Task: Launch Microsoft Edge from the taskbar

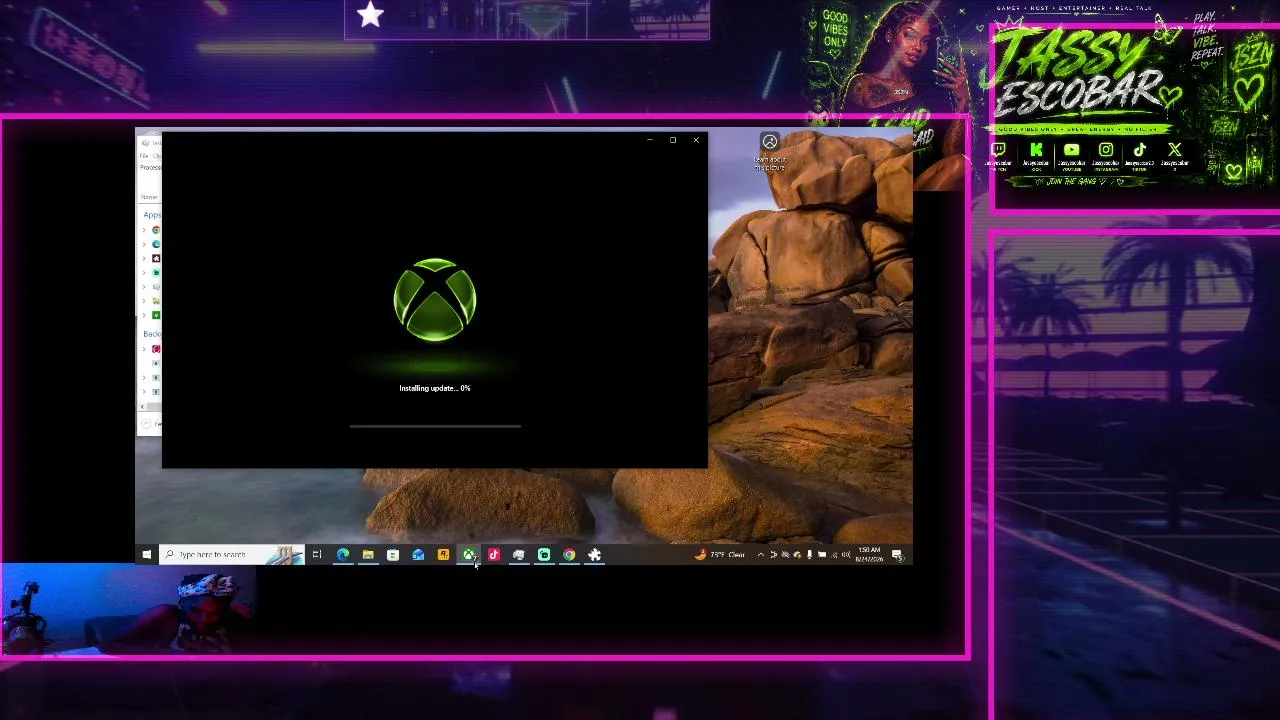Action: pos(343,555)
